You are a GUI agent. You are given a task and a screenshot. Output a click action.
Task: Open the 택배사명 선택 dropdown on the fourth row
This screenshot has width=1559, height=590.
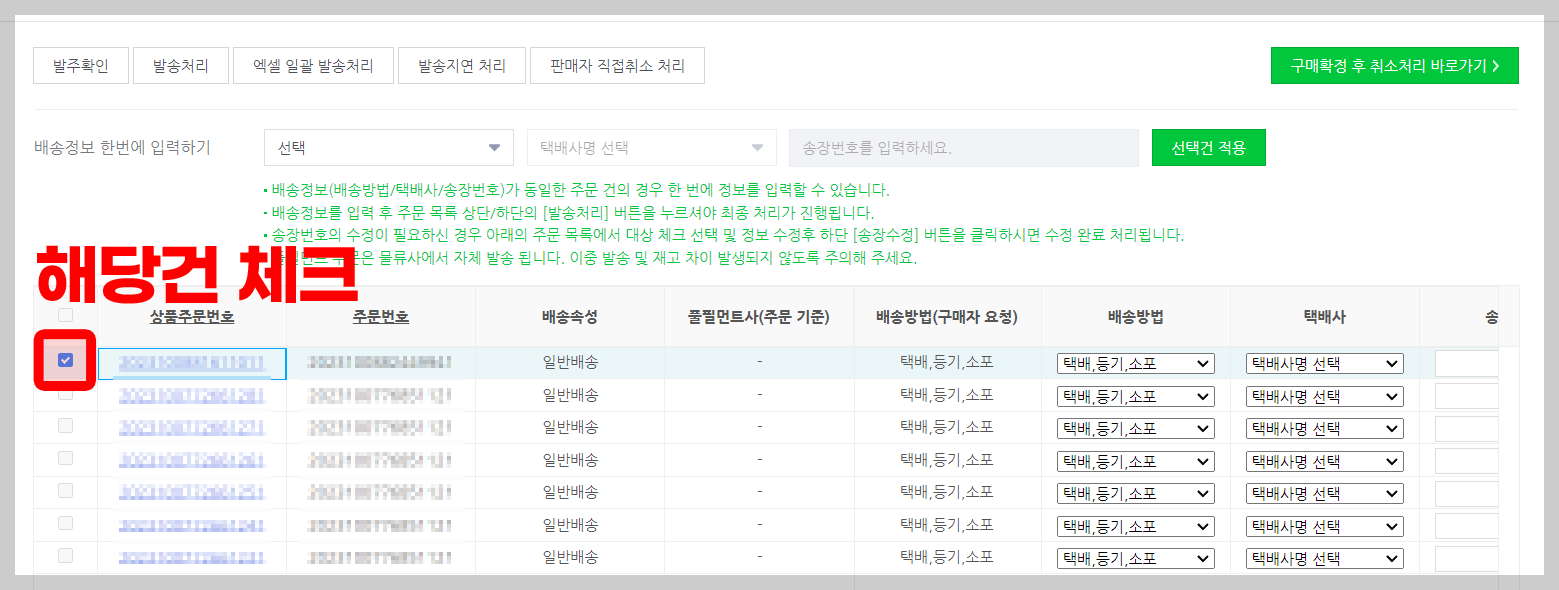[x=1323, y=460]
